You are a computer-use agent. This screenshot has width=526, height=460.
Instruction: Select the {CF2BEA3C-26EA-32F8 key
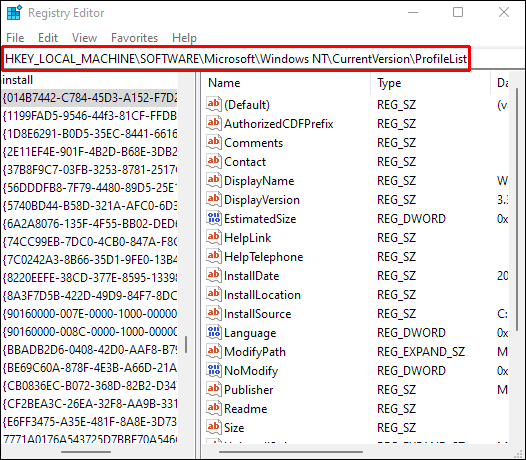[x=89, y=404]
